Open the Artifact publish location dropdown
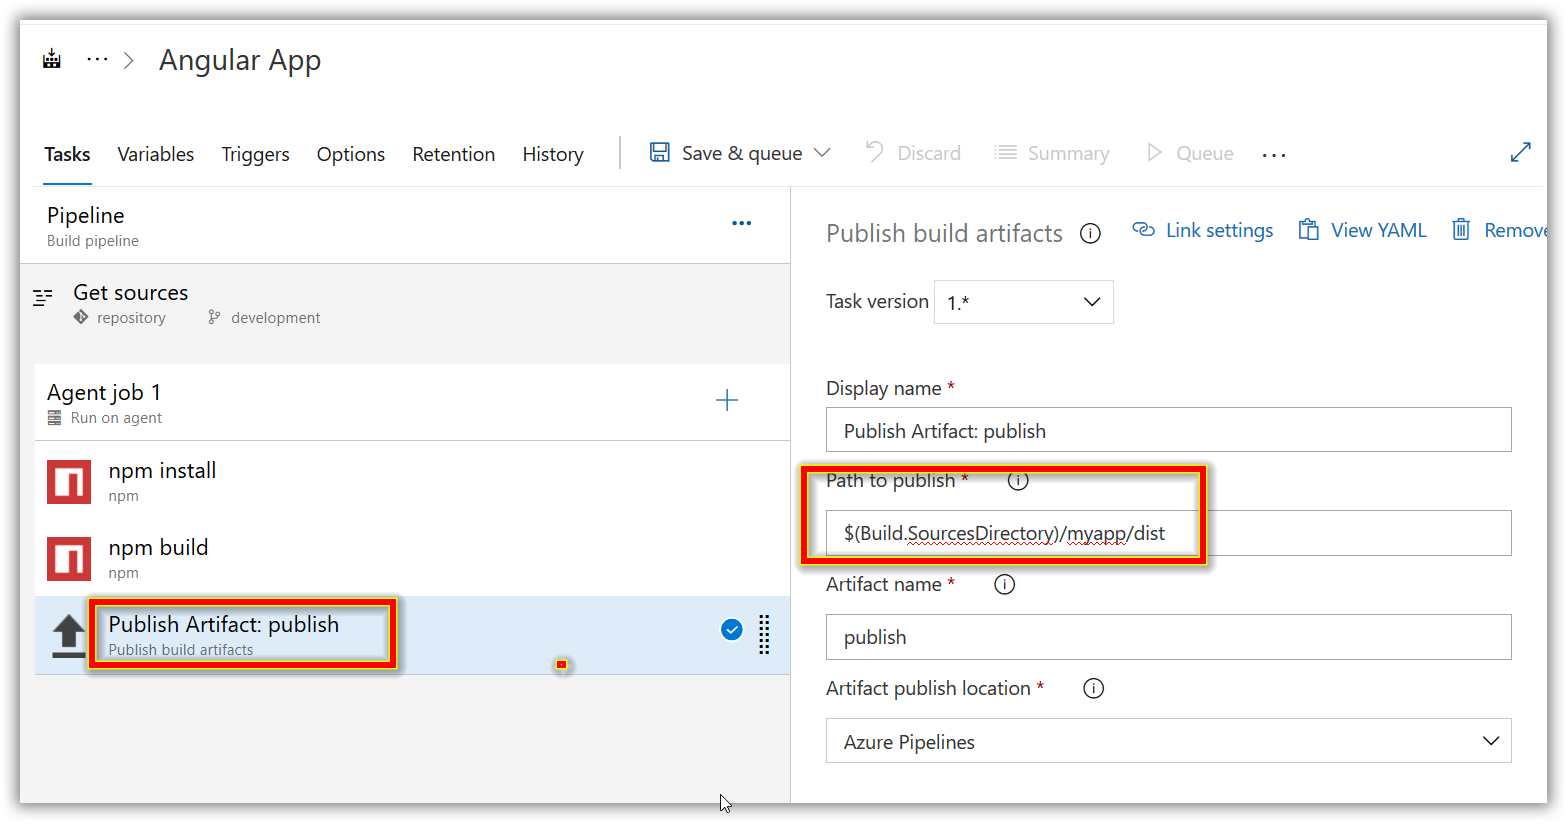 (x=1168, y=741)
